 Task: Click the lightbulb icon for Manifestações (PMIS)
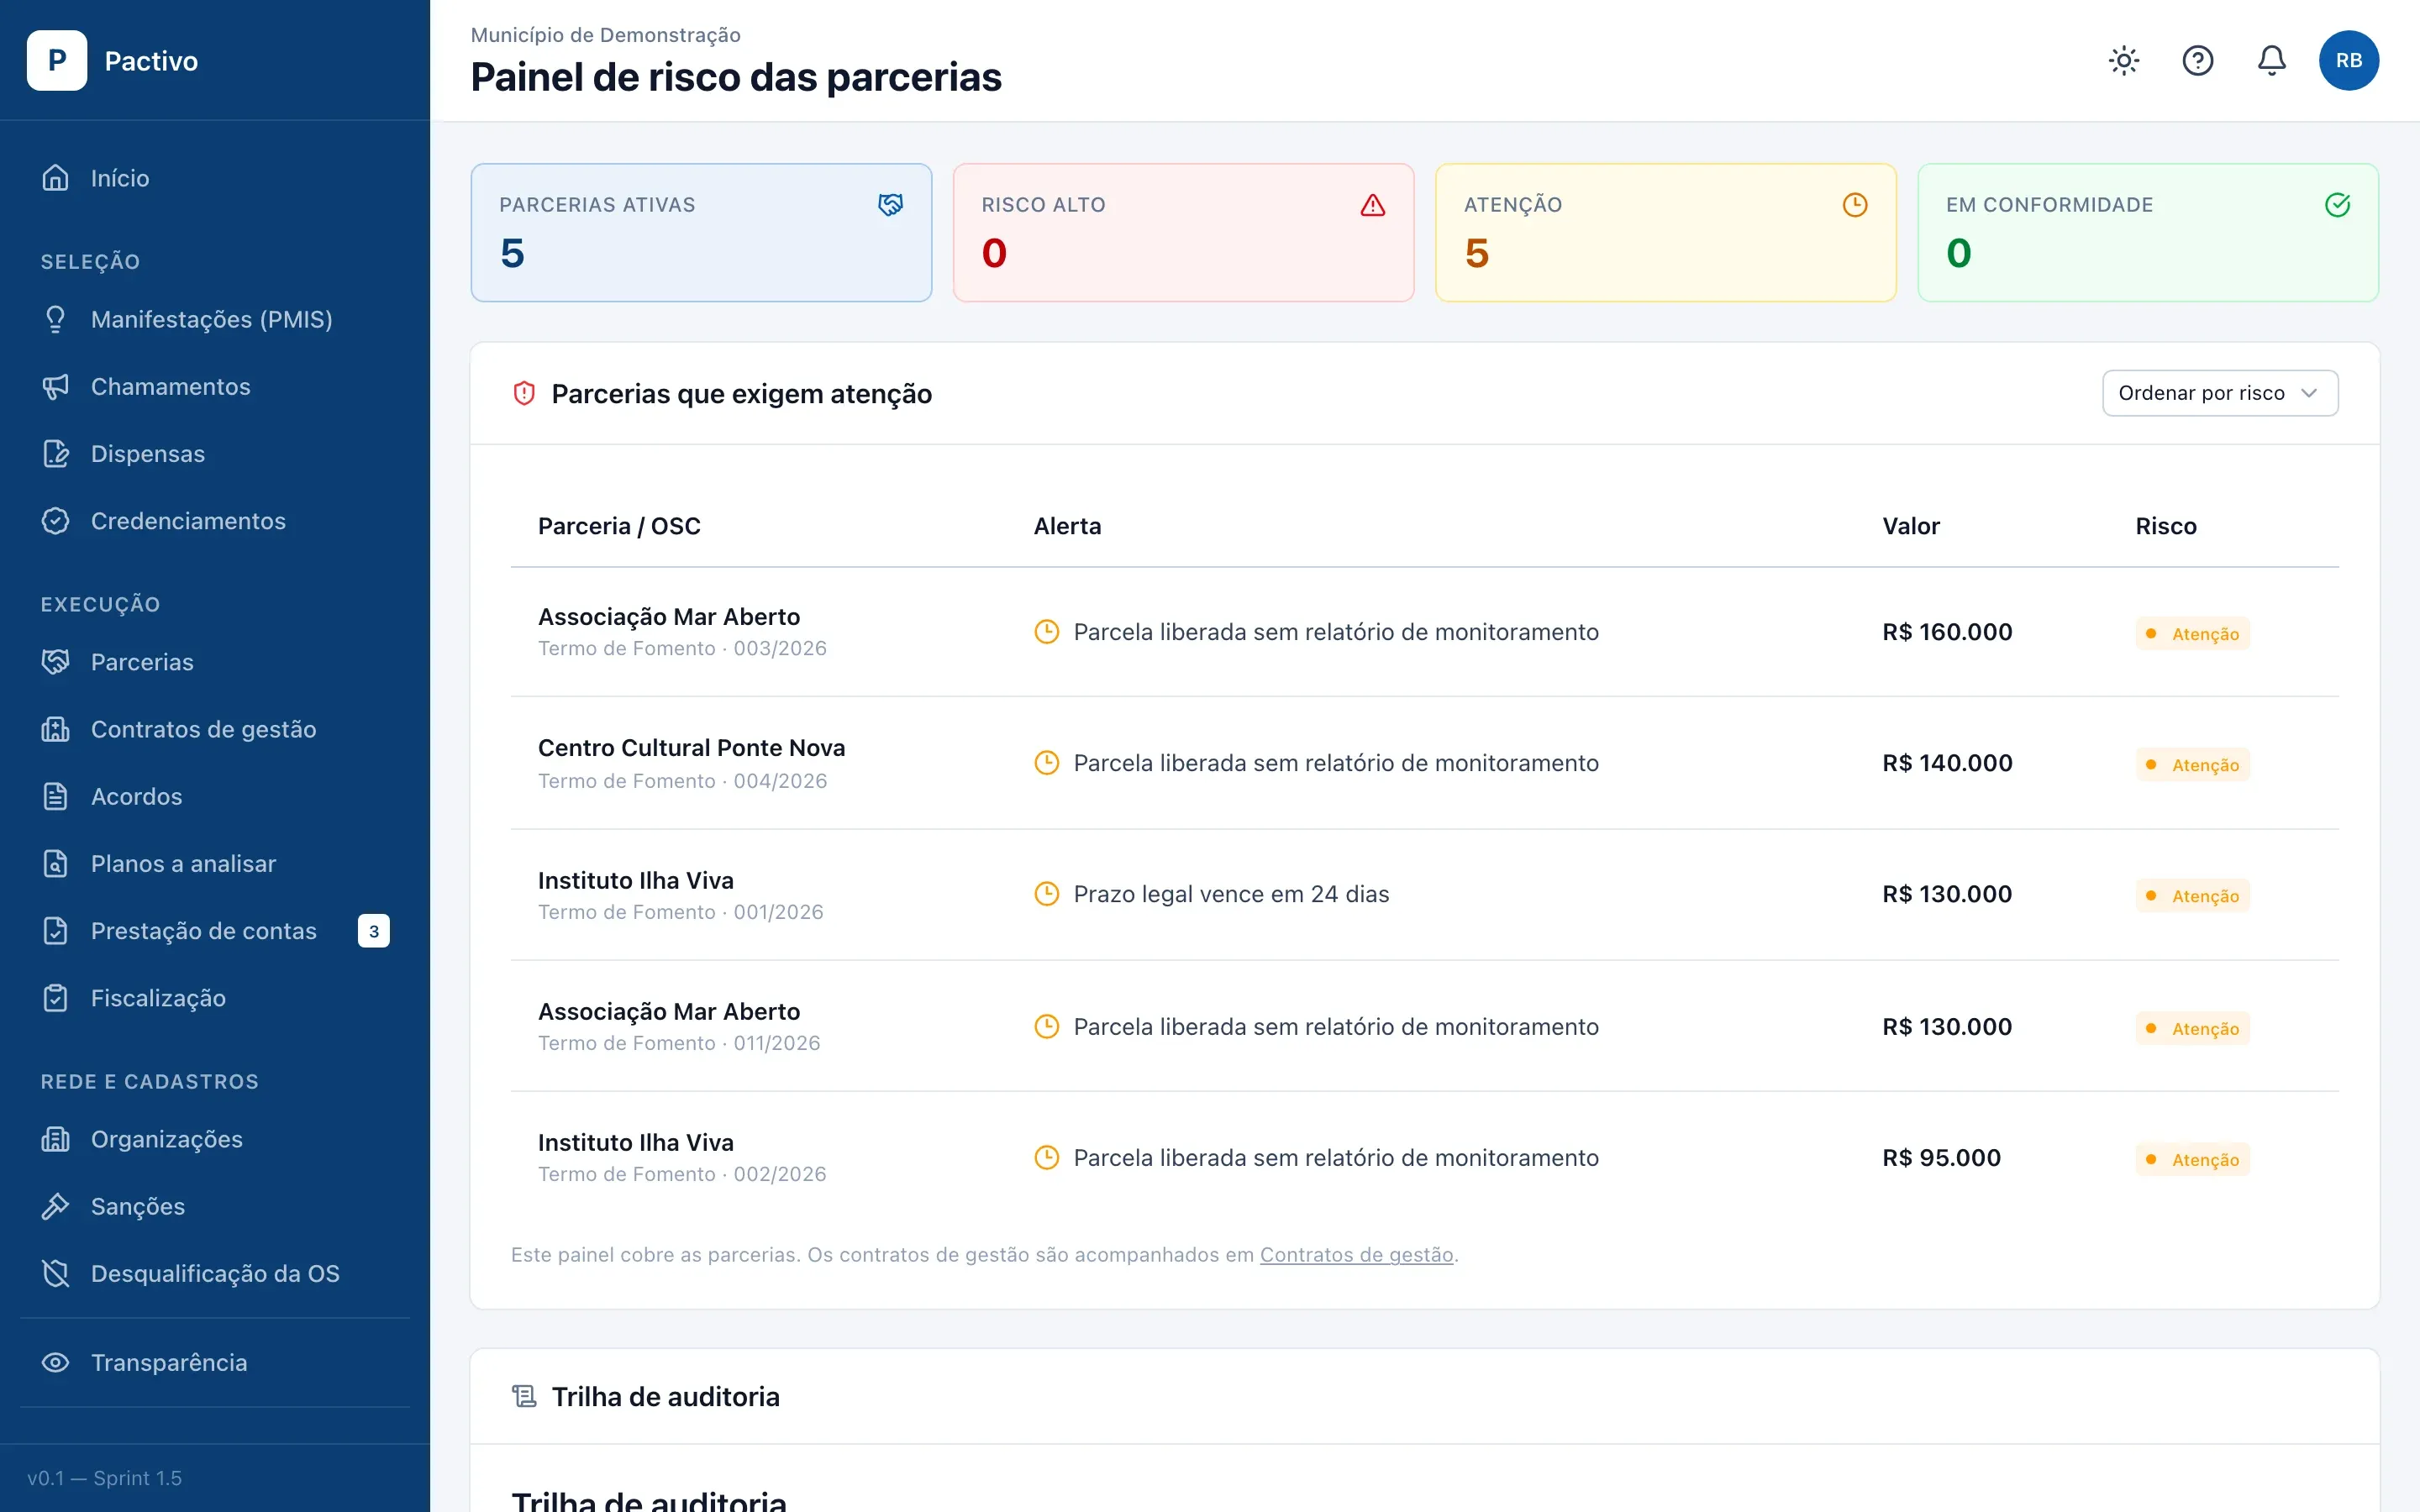point(56,319)
